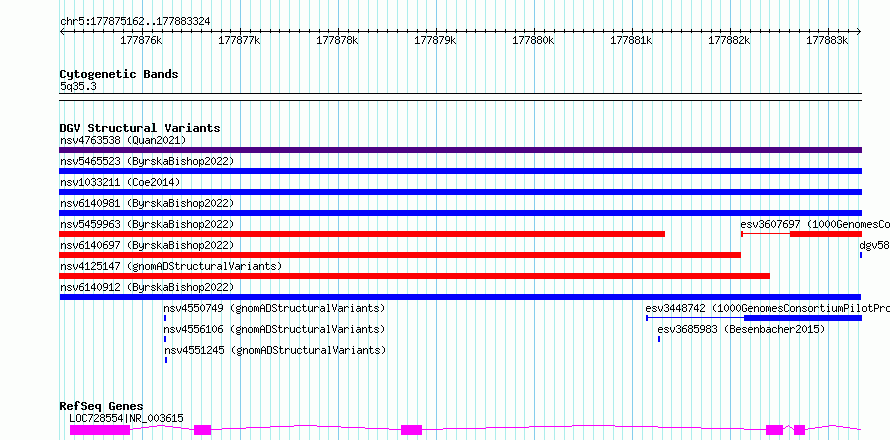Viewport: 890px width, 440px height.
Task: Click the 177878k ruler tick label
Action: [x=337, y=41]
